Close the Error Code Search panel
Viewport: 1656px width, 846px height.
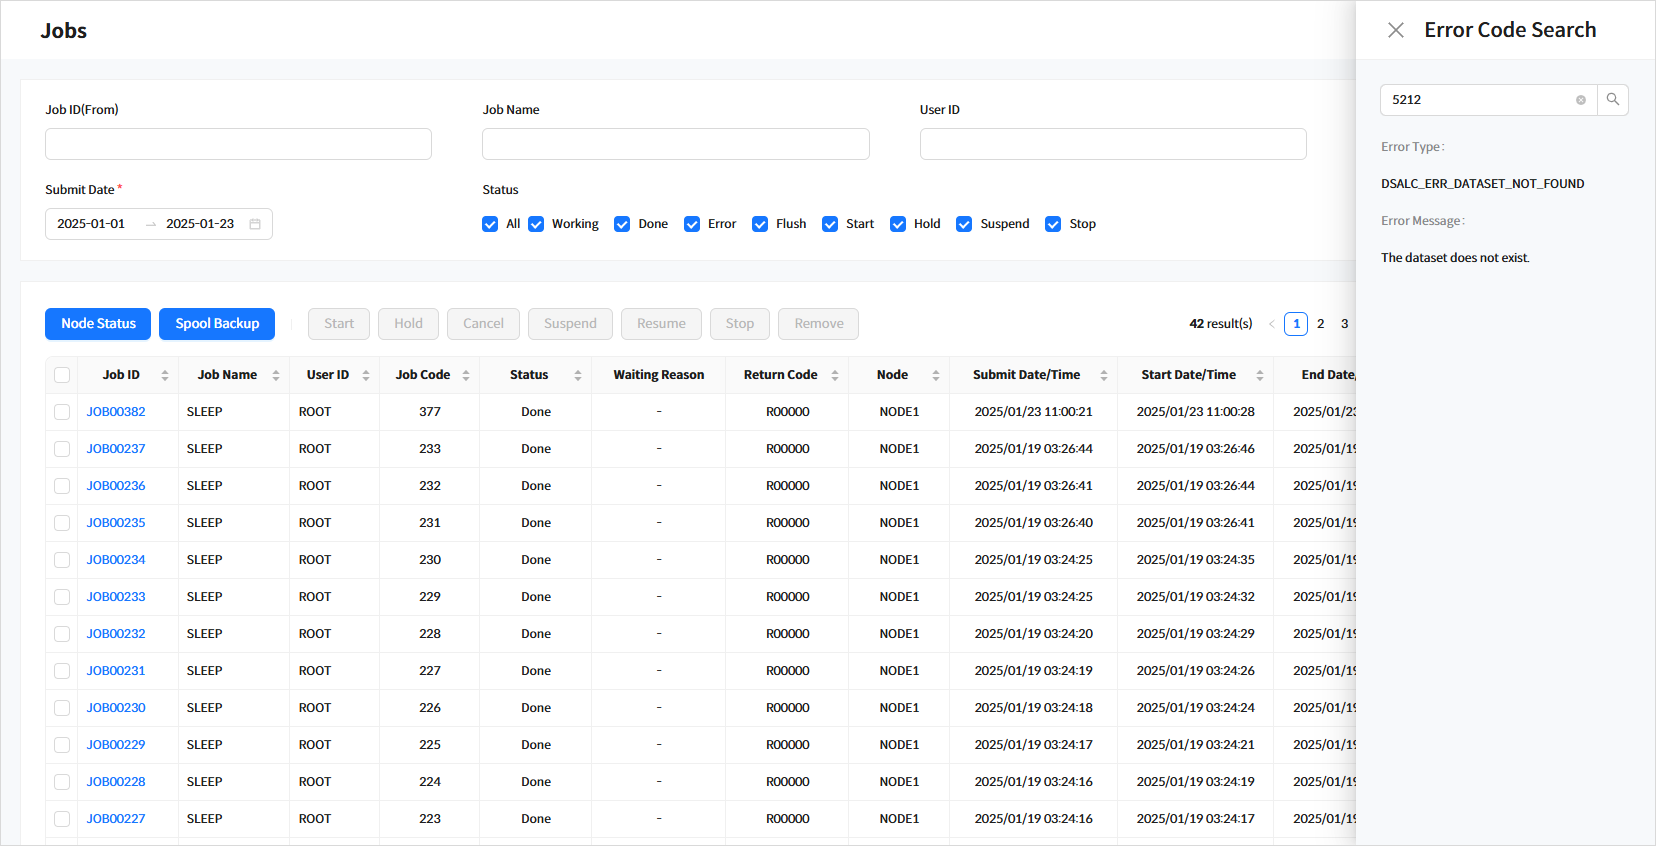tap(1396, 30)
